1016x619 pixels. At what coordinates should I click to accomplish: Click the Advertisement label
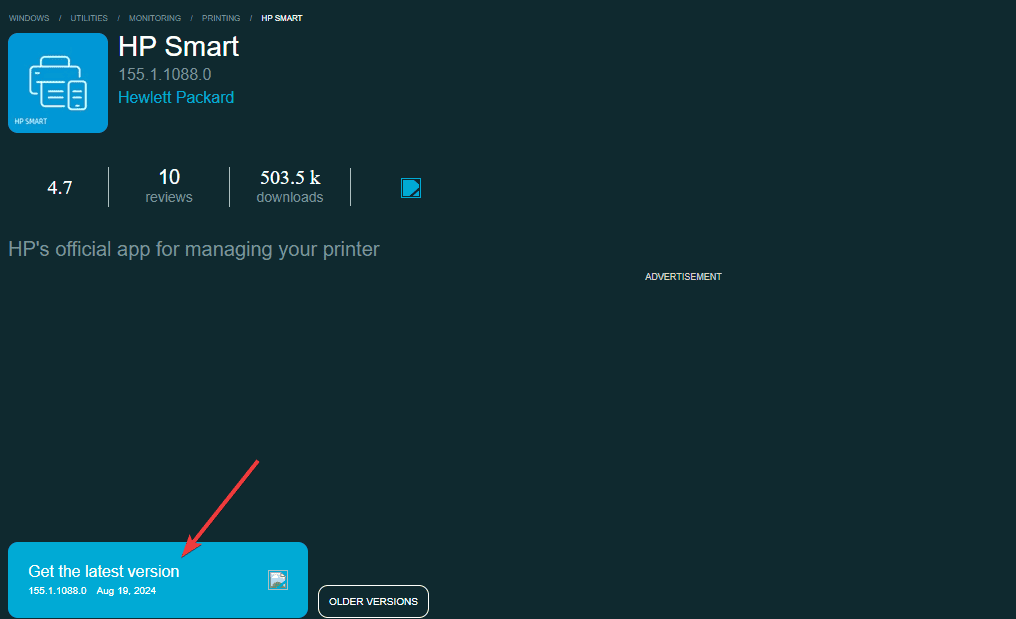(x=683, y=277)
